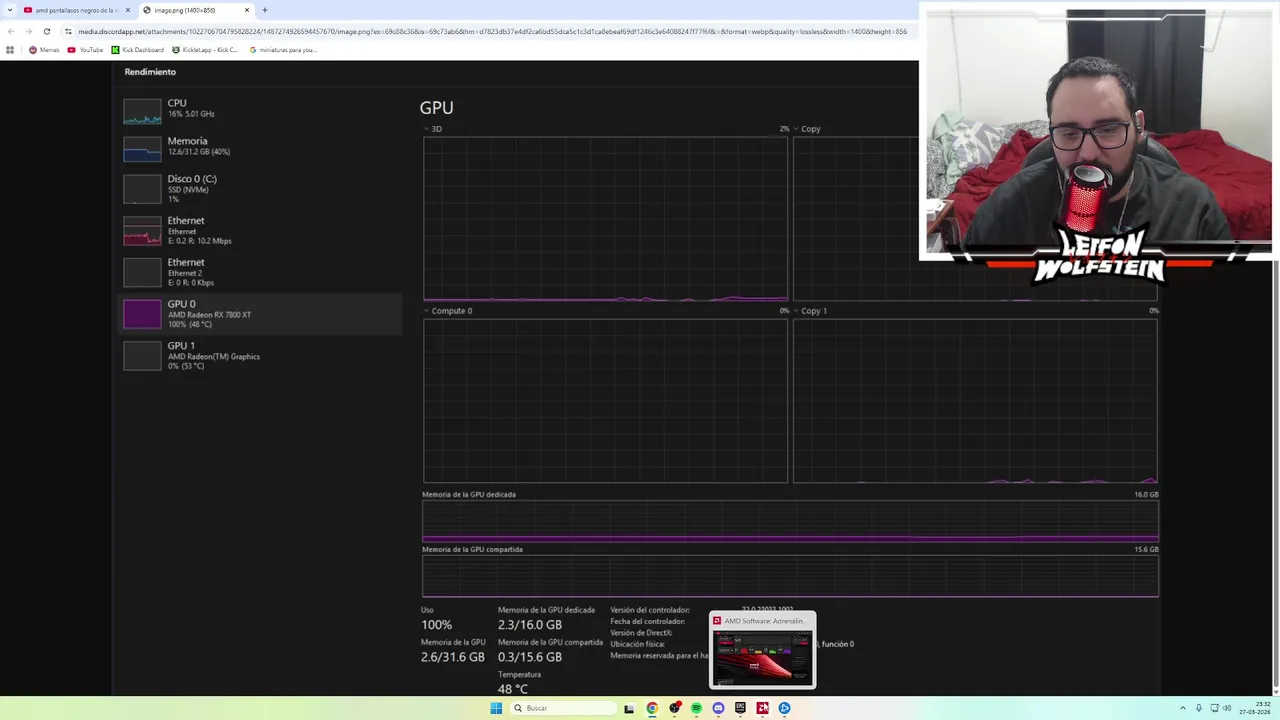This screenshot has width=1280, height=720.
Task: Click the Chrome address bar URL
Action: [492, 31]
